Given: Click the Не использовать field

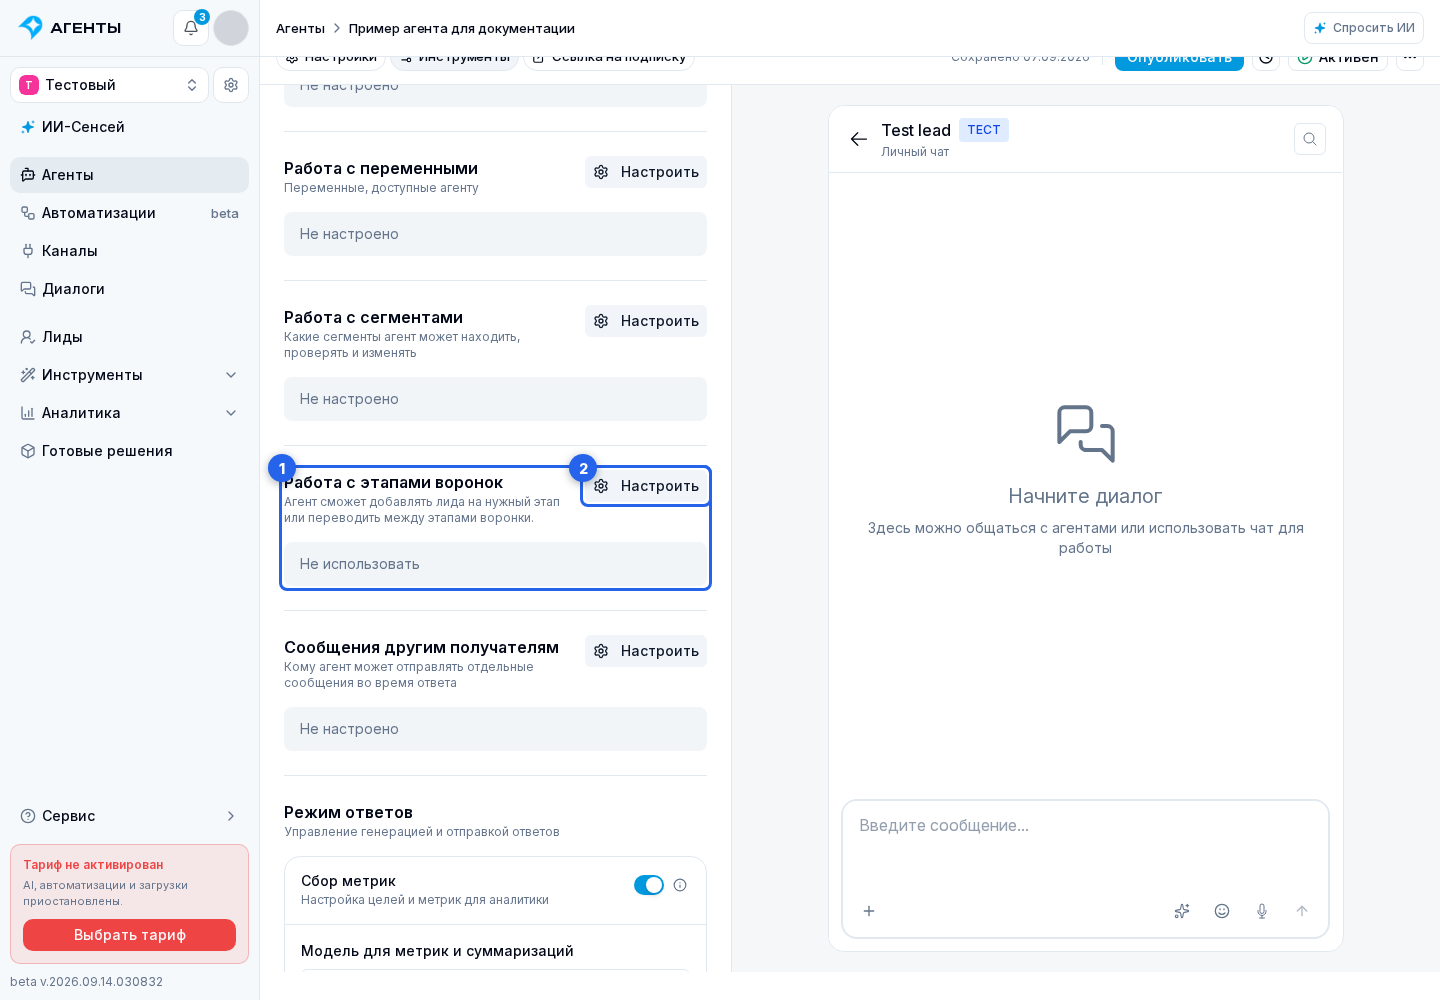Looking at the screenshot, I should point(495,564).
